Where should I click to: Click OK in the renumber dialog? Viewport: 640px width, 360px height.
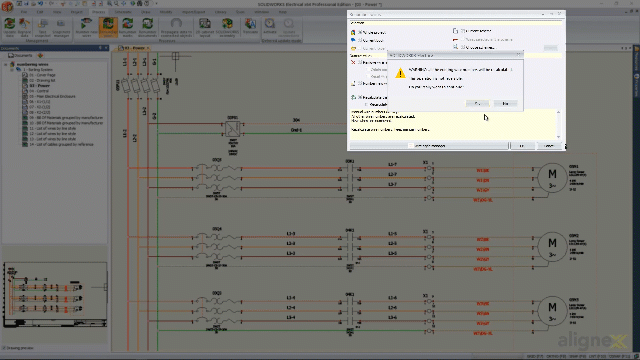pyautogui.click(x=522, y=146)
